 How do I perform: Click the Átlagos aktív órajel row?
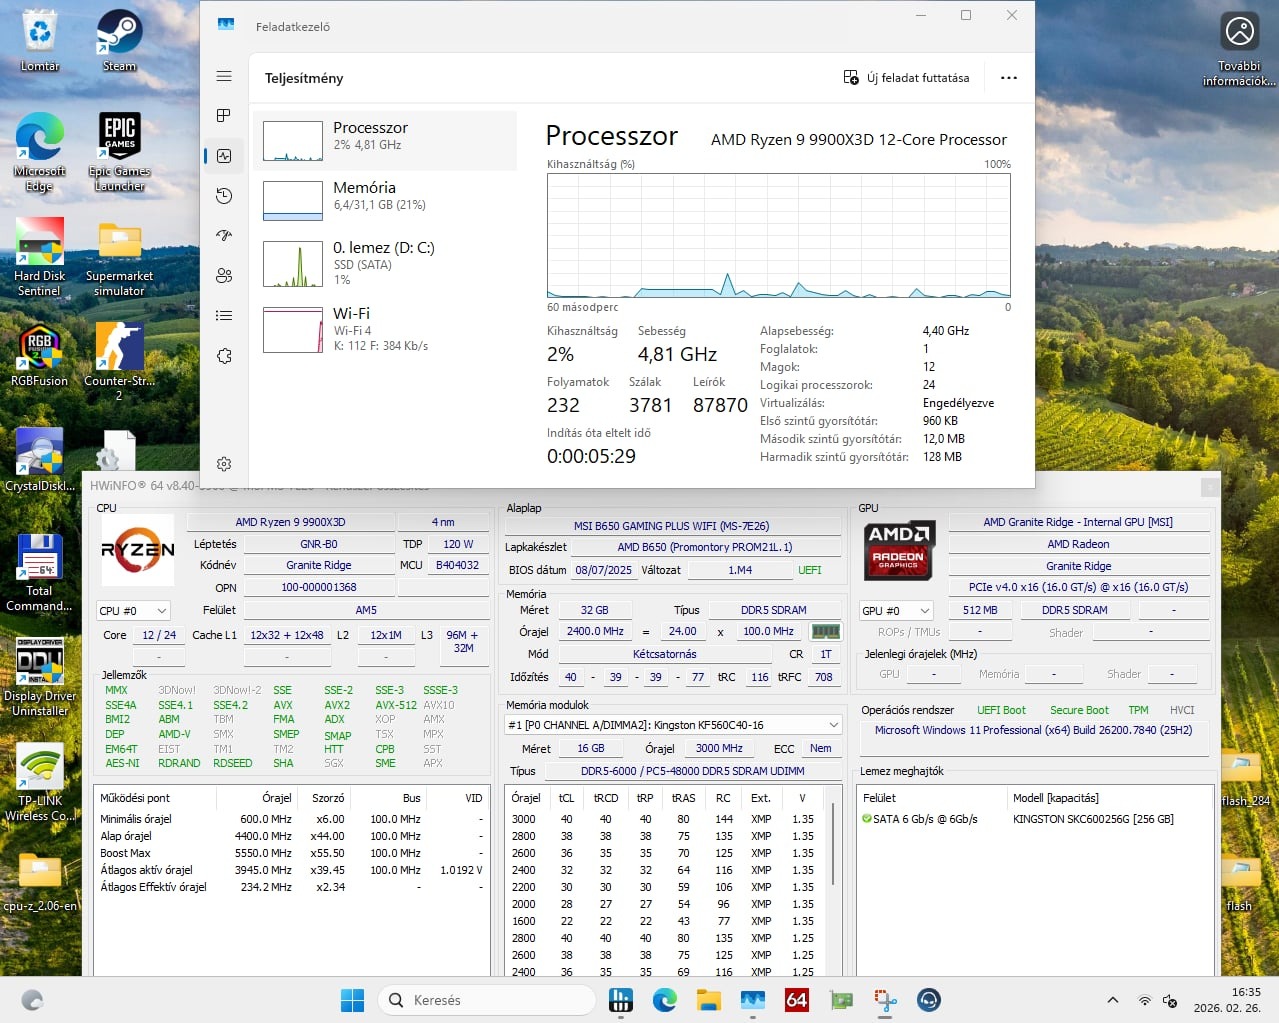coord(292,870)
